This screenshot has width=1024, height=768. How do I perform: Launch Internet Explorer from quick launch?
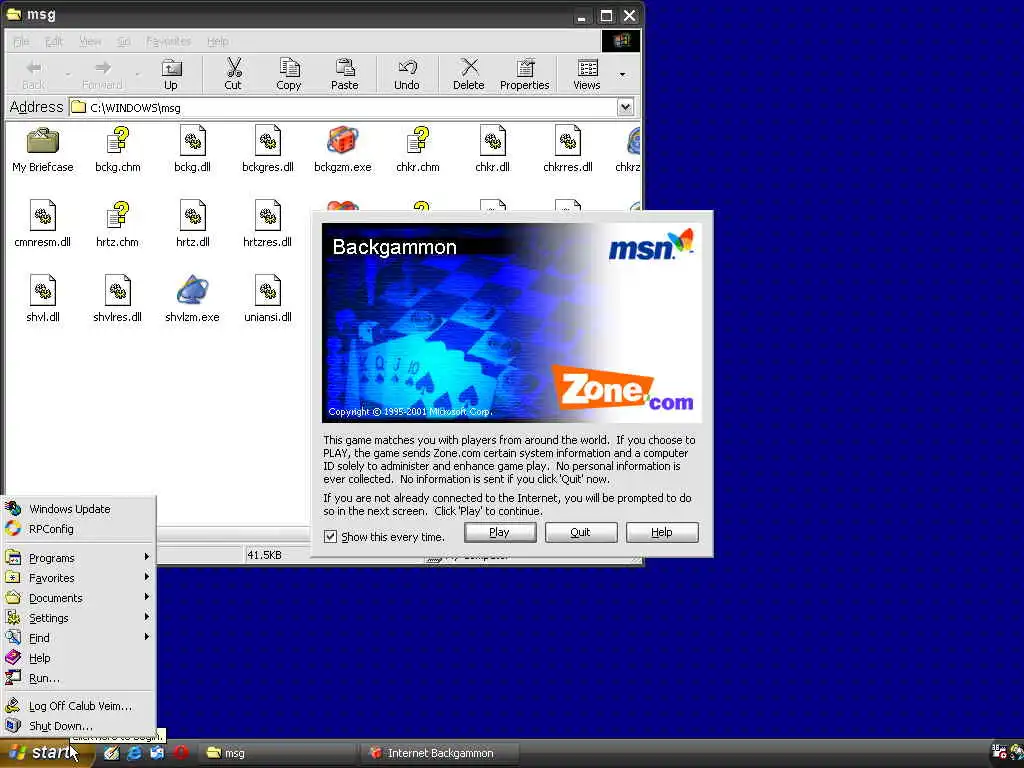[135, 753]
